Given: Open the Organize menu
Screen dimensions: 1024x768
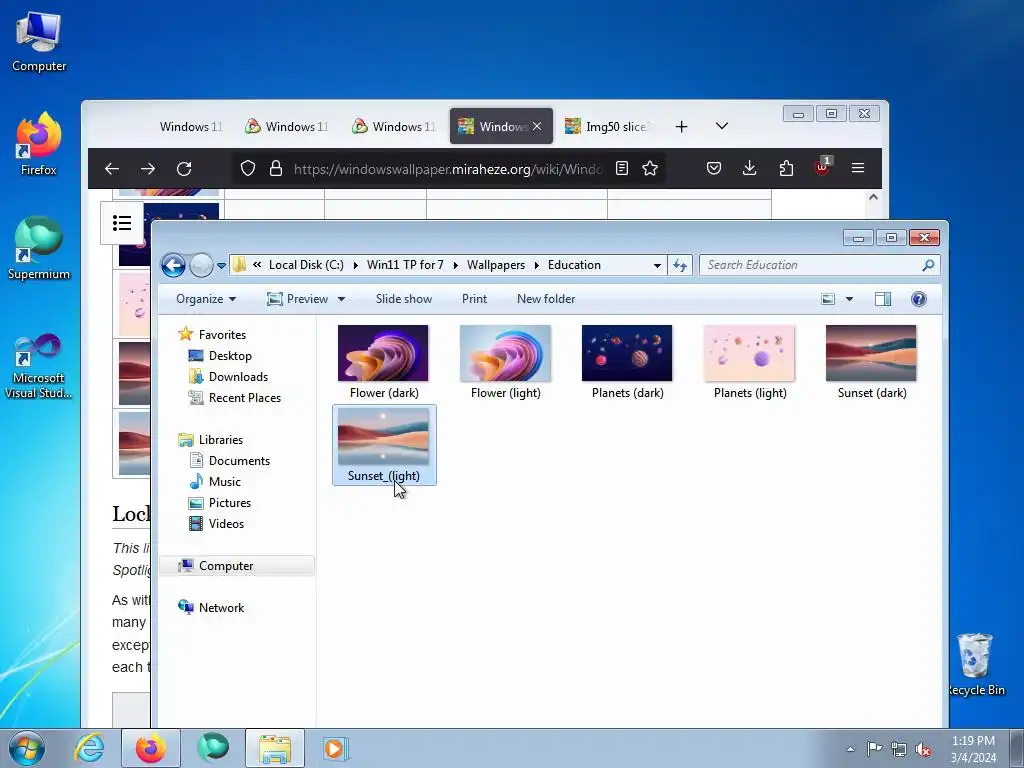Looking at the screenshot, I should pyautogui.click(x=206, y=299).
